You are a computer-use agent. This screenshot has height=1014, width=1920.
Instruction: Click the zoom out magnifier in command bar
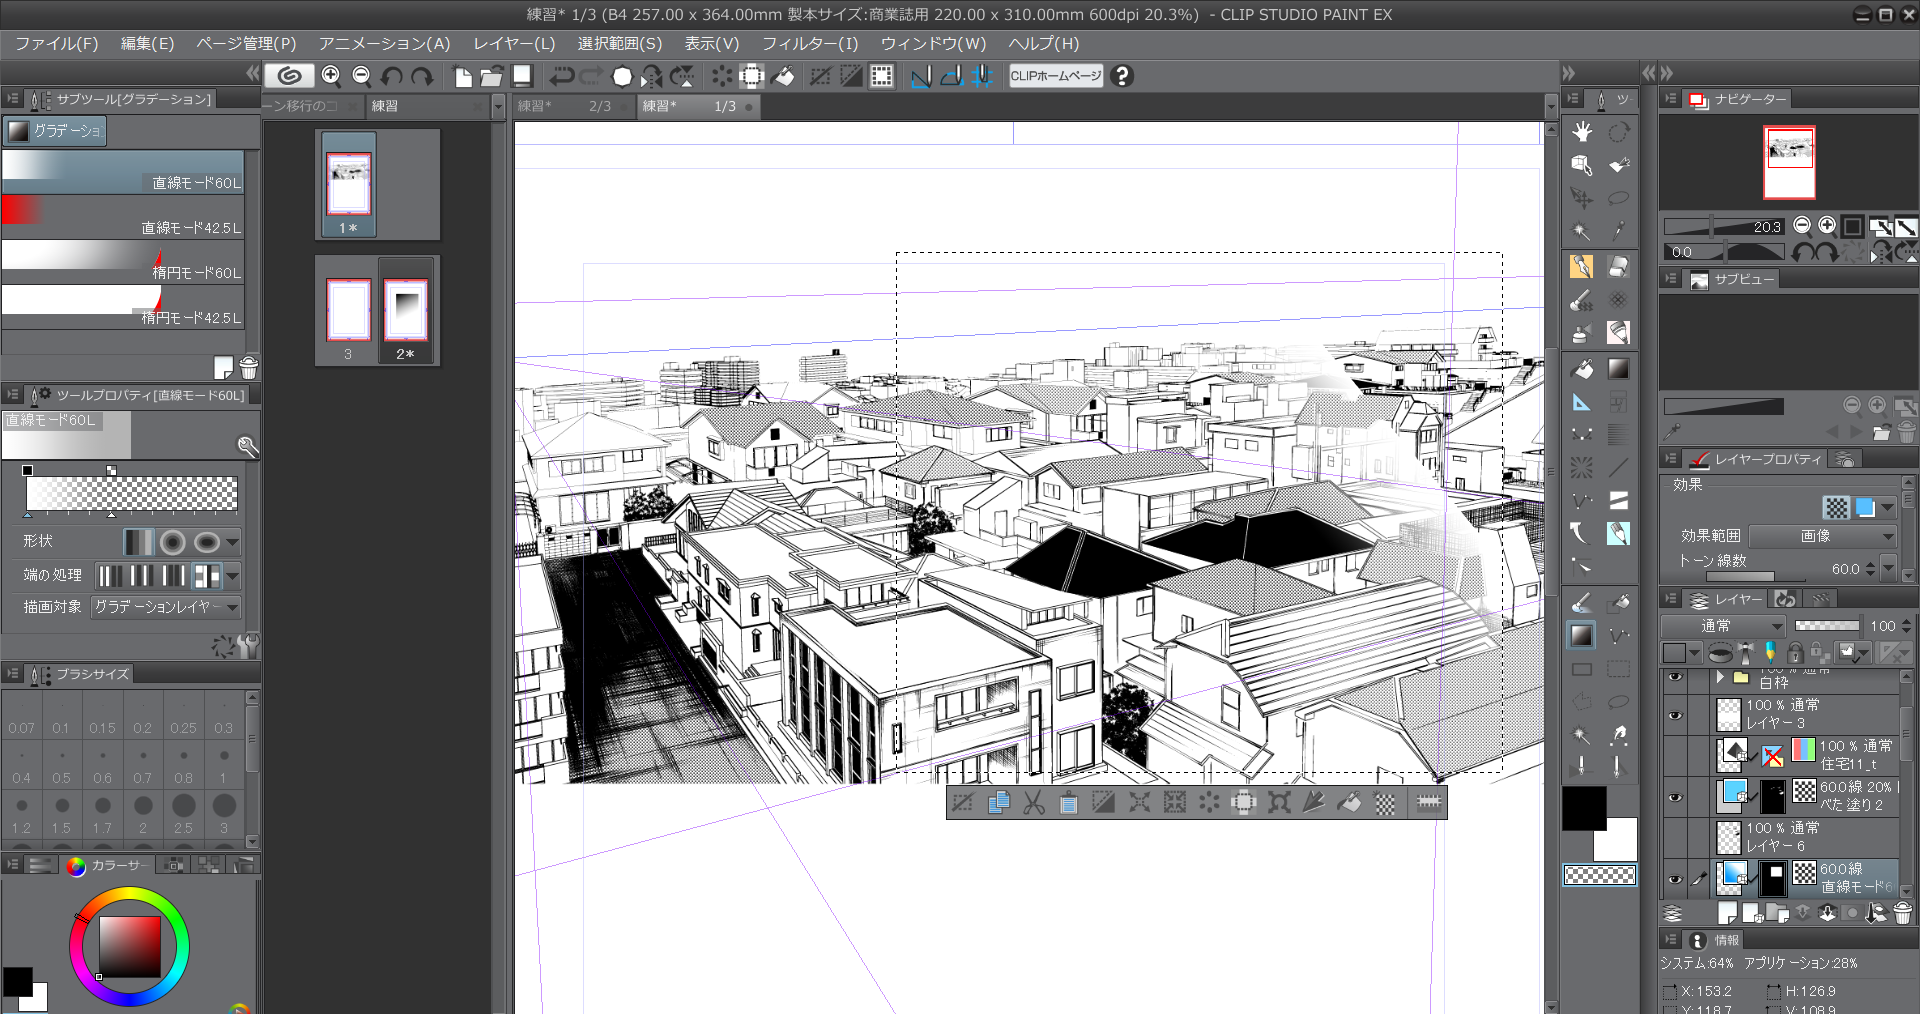point(362,76)
